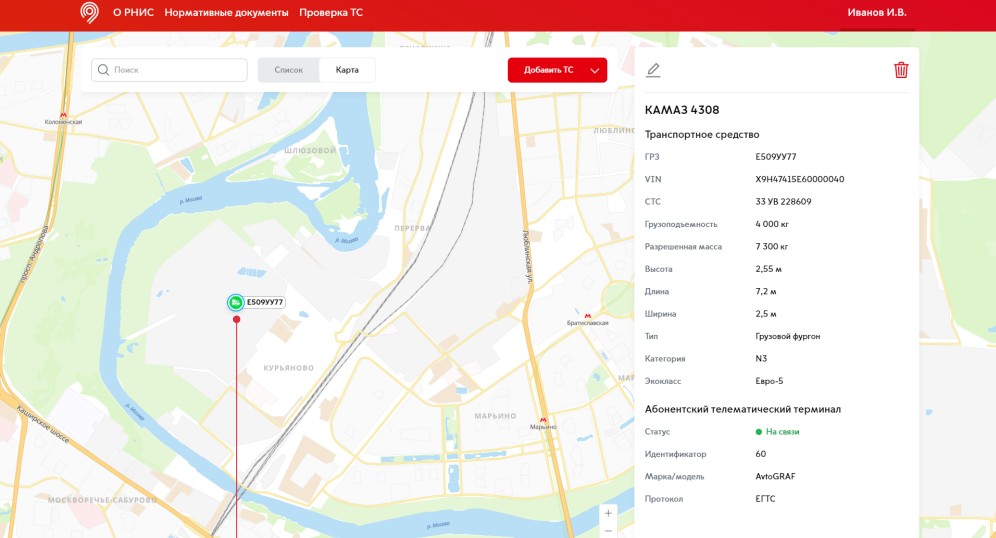Select the Категория value N3
Screen dimensions: 996x538
click(761, 359)
